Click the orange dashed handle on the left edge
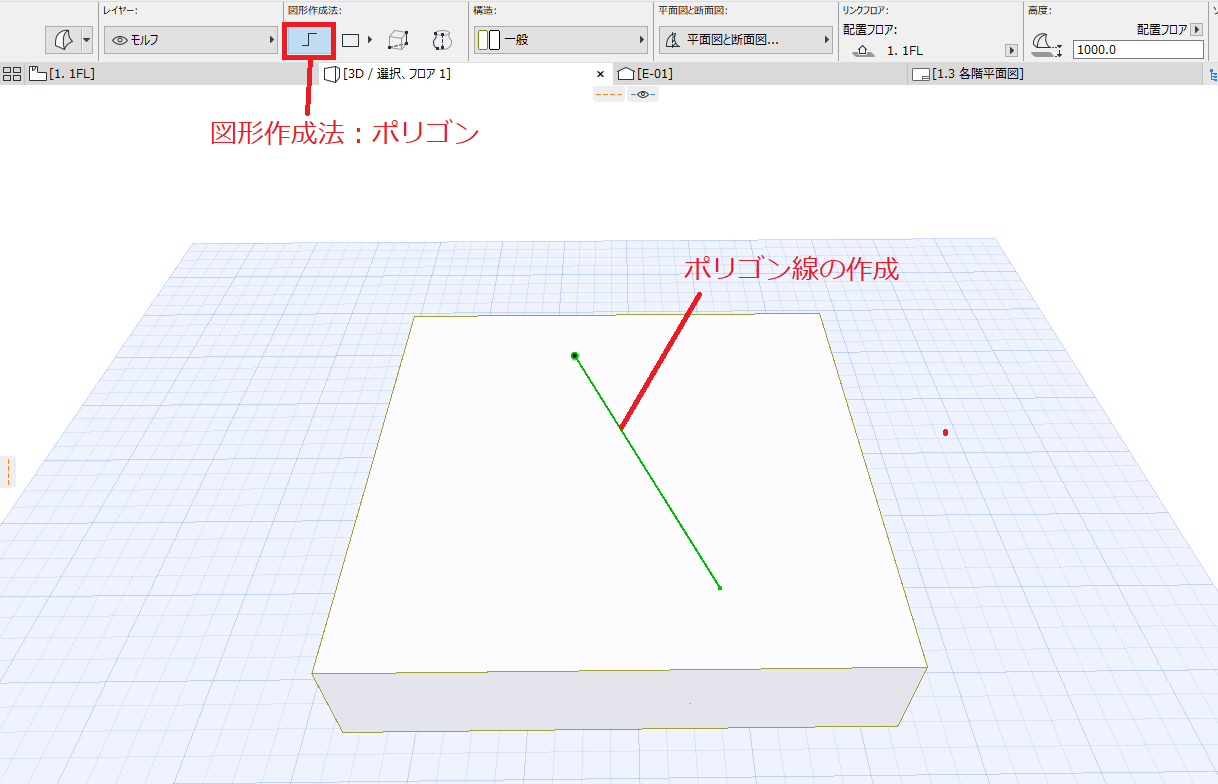The height and width of the screenshot is (784, 1218). (x=8, y=472)
